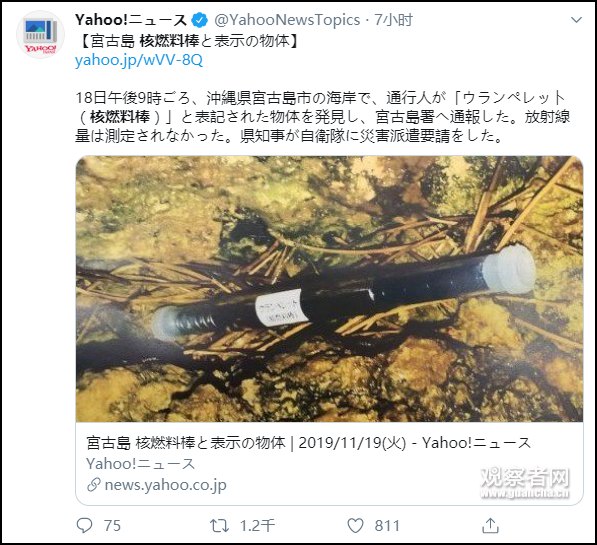Viewport: 597px width, 545px height.
Task: Select the tweet body text paragraph
Action: (x=323, y=117)
